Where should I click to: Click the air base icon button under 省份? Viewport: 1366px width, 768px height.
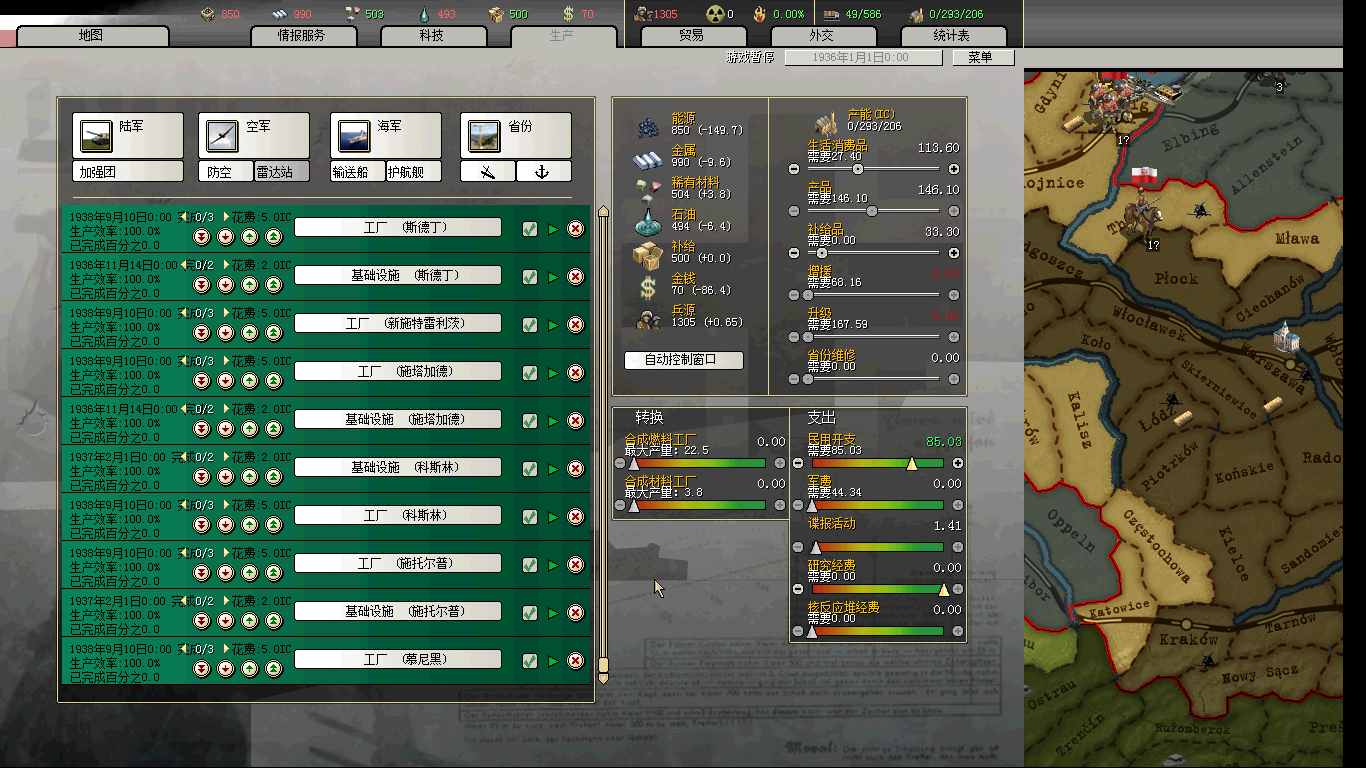tap(488, 172)
